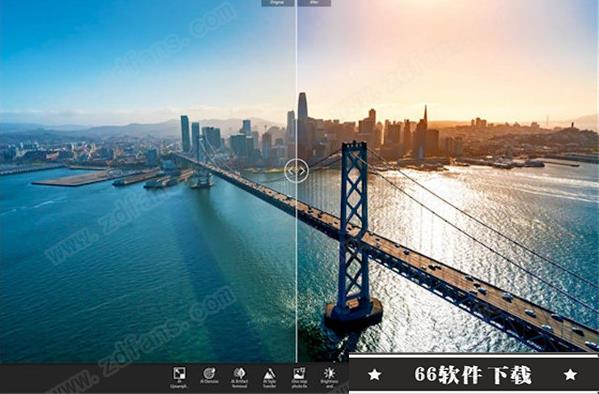Click the left star on the banner
The height and width of the screenshot is (394, 599).
click(374, 375)
